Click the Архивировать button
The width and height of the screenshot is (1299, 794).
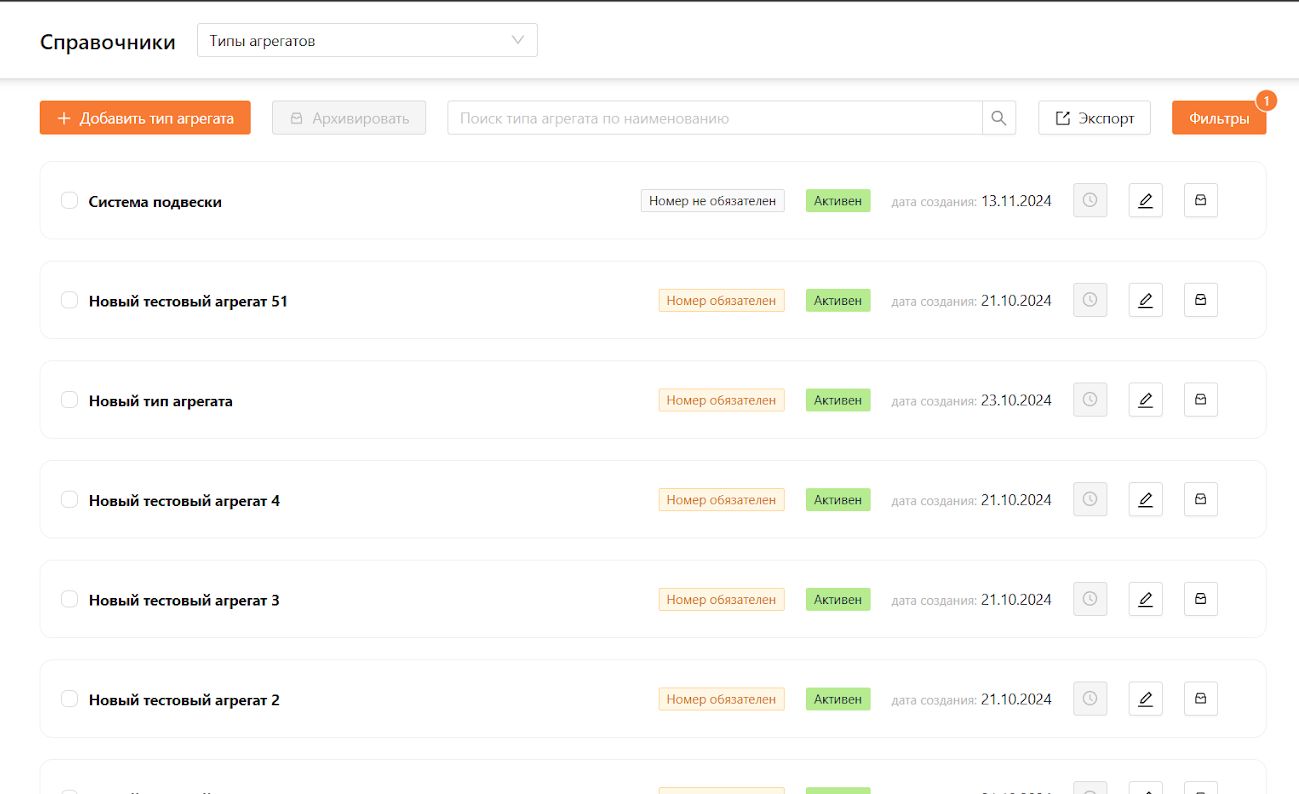tap(349, 118)
